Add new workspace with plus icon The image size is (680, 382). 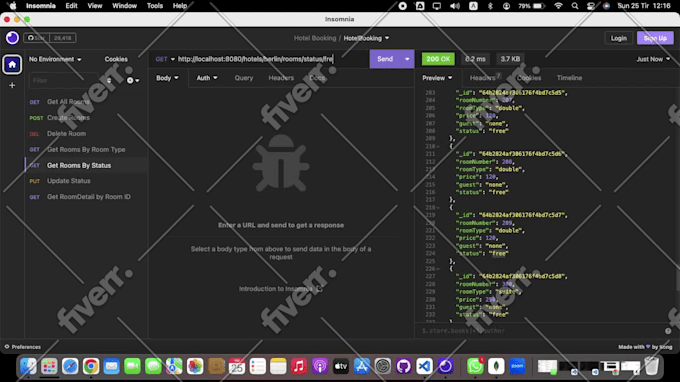[12, 85]
